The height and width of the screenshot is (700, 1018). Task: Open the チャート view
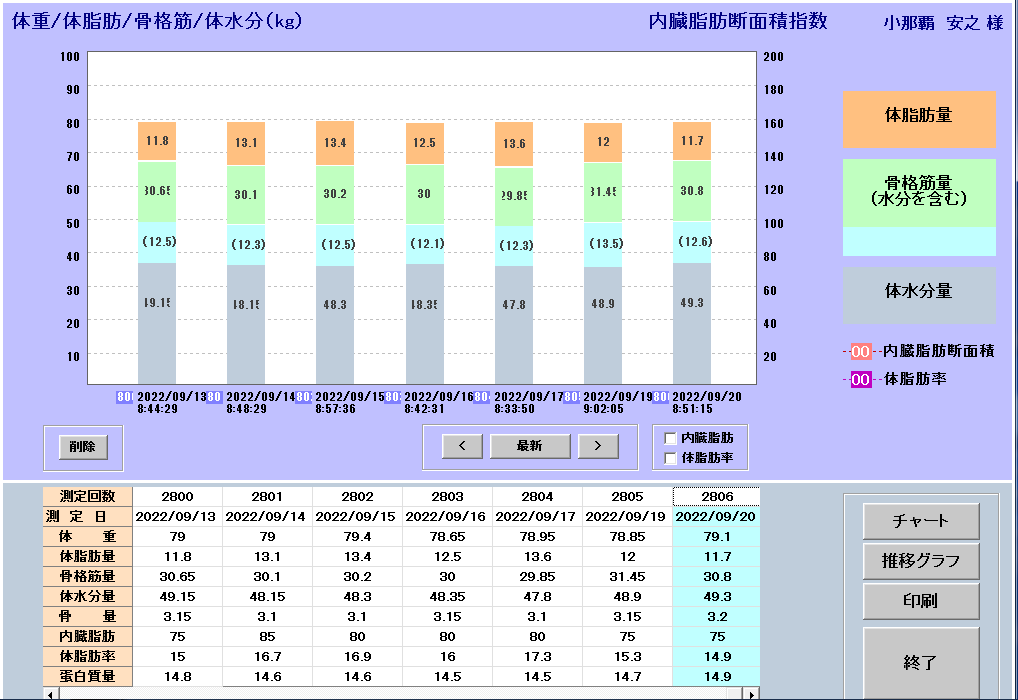921,521
